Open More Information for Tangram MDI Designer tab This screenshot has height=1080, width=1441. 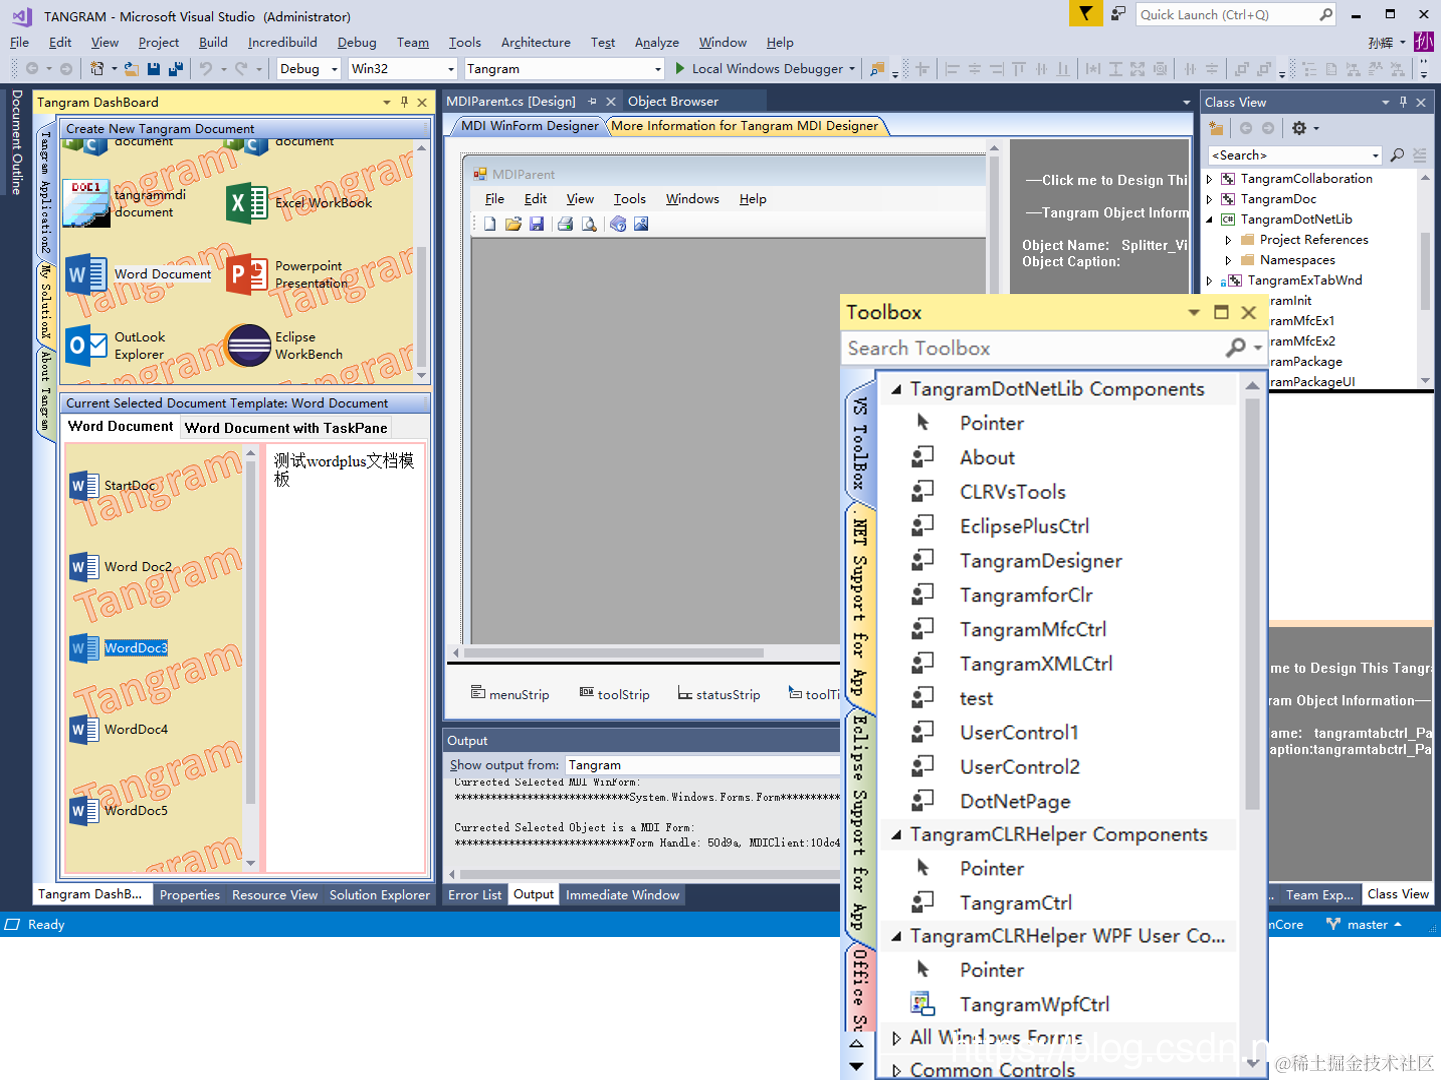[744, 126]
